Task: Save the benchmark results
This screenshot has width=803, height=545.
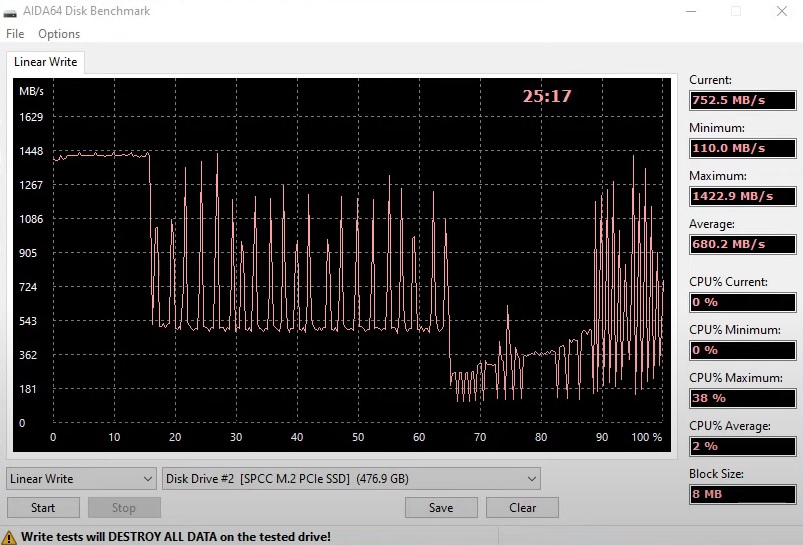Action: (441, 508)
